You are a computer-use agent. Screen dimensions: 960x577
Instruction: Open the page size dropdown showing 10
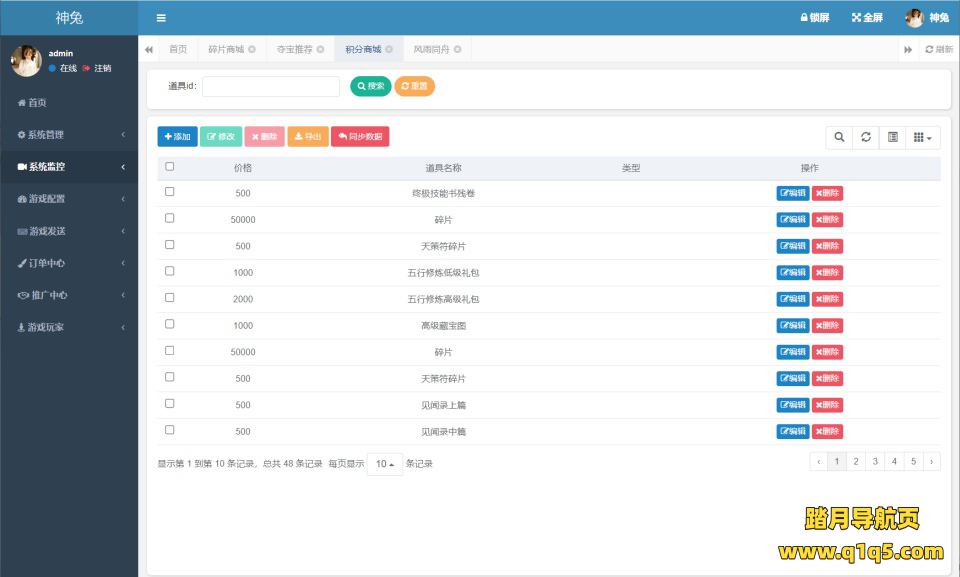pyautogui.click(x=384, y=464)
